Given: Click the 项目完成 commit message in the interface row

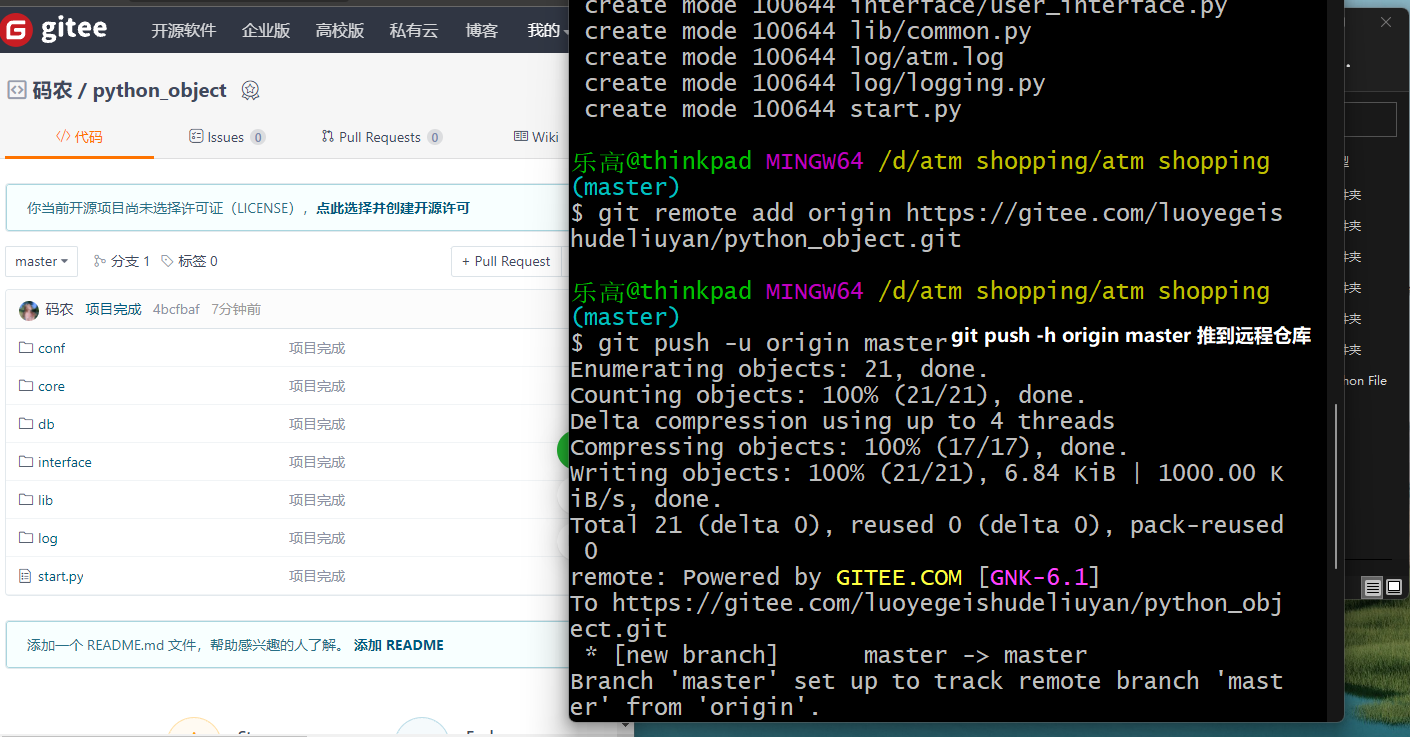Looking at the screenshot, I should (317, 462).
